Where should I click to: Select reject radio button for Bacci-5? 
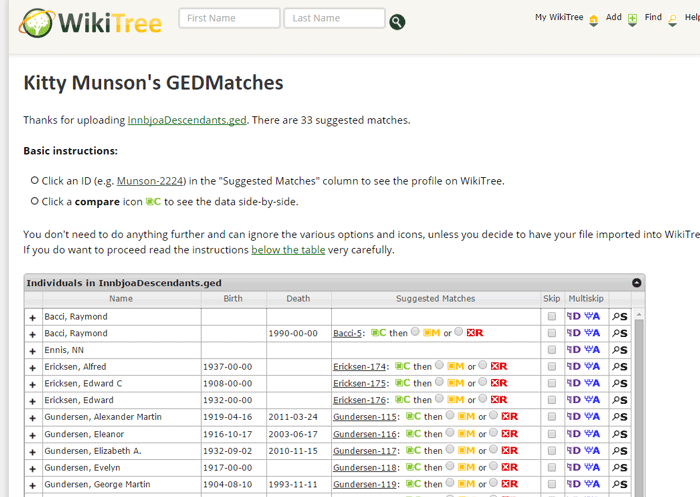(458, 332)
